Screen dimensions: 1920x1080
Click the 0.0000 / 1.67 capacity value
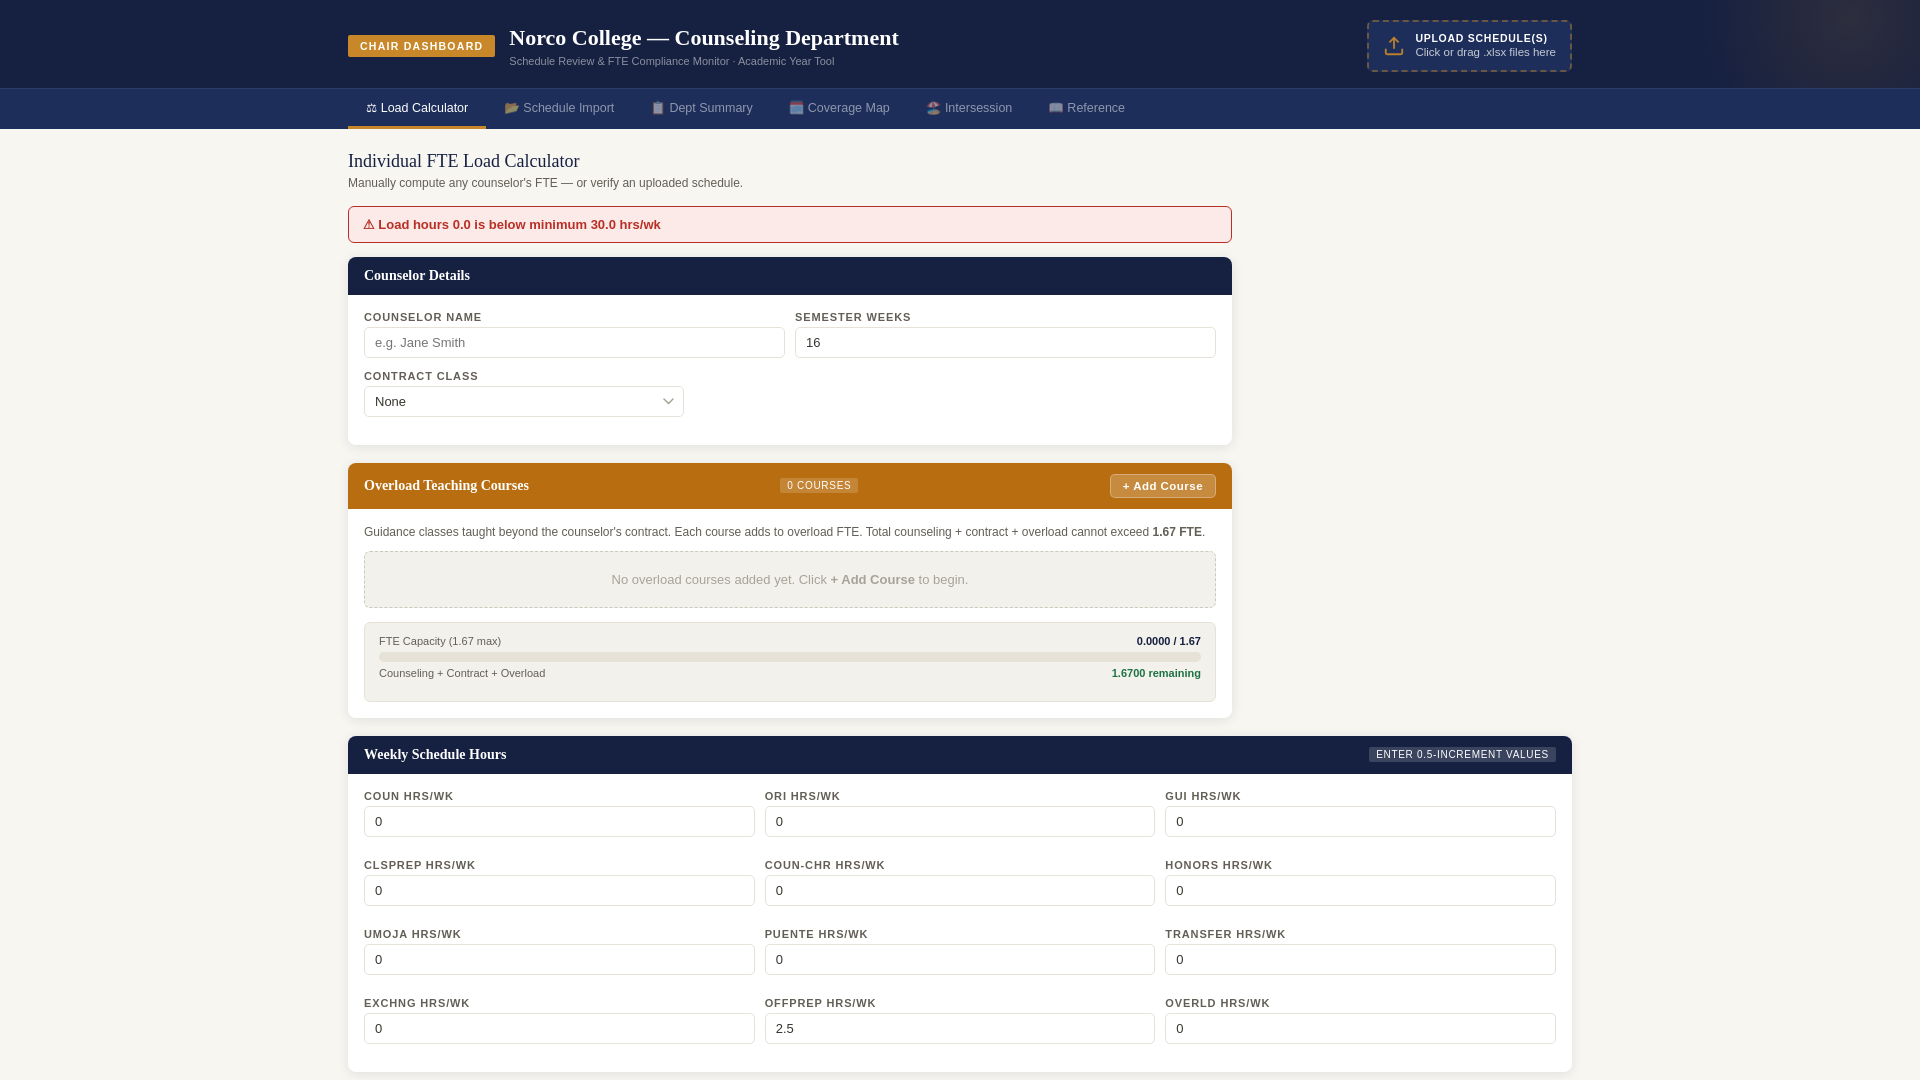tap(1168, 642)
